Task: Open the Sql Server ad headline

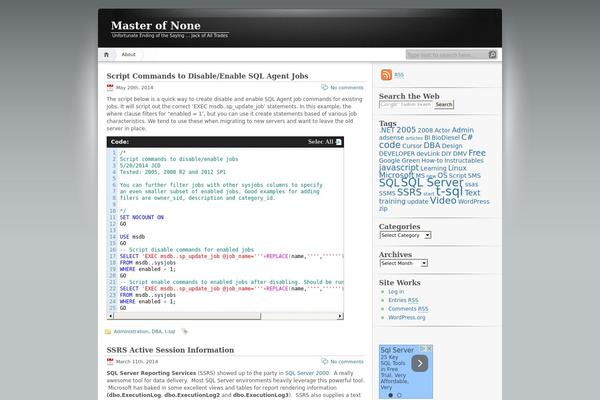Action: click(x=397, y=350)
